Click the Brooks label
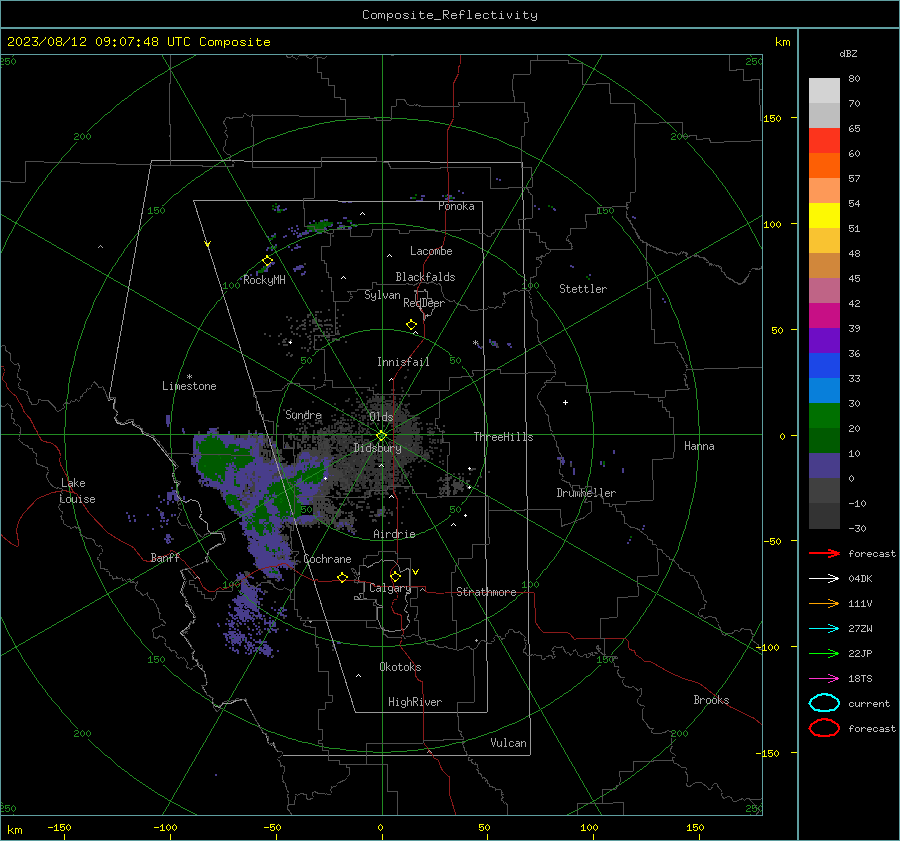 [x=711, y=700]
